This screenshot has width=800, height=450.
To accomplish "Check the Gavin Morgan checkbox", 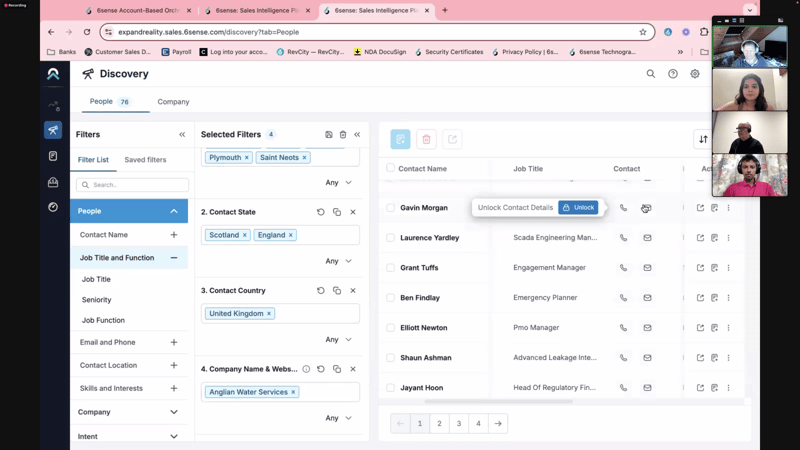I will [x=390, y=208].
